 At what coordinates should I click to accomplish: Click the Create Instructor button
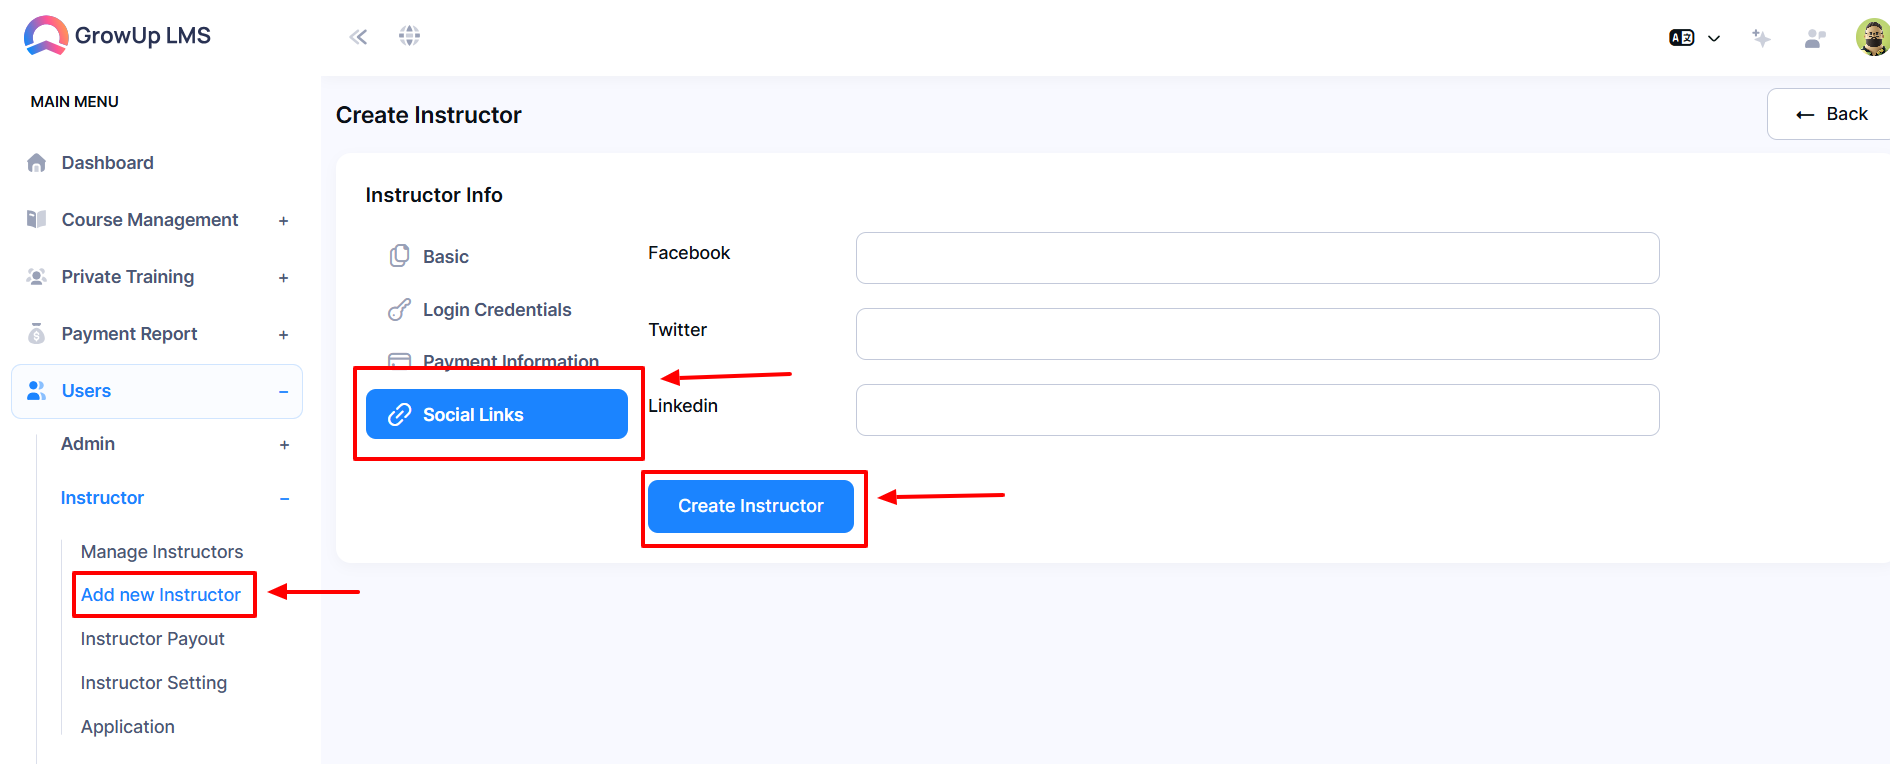pyautogui.click(x=751, y=506)
